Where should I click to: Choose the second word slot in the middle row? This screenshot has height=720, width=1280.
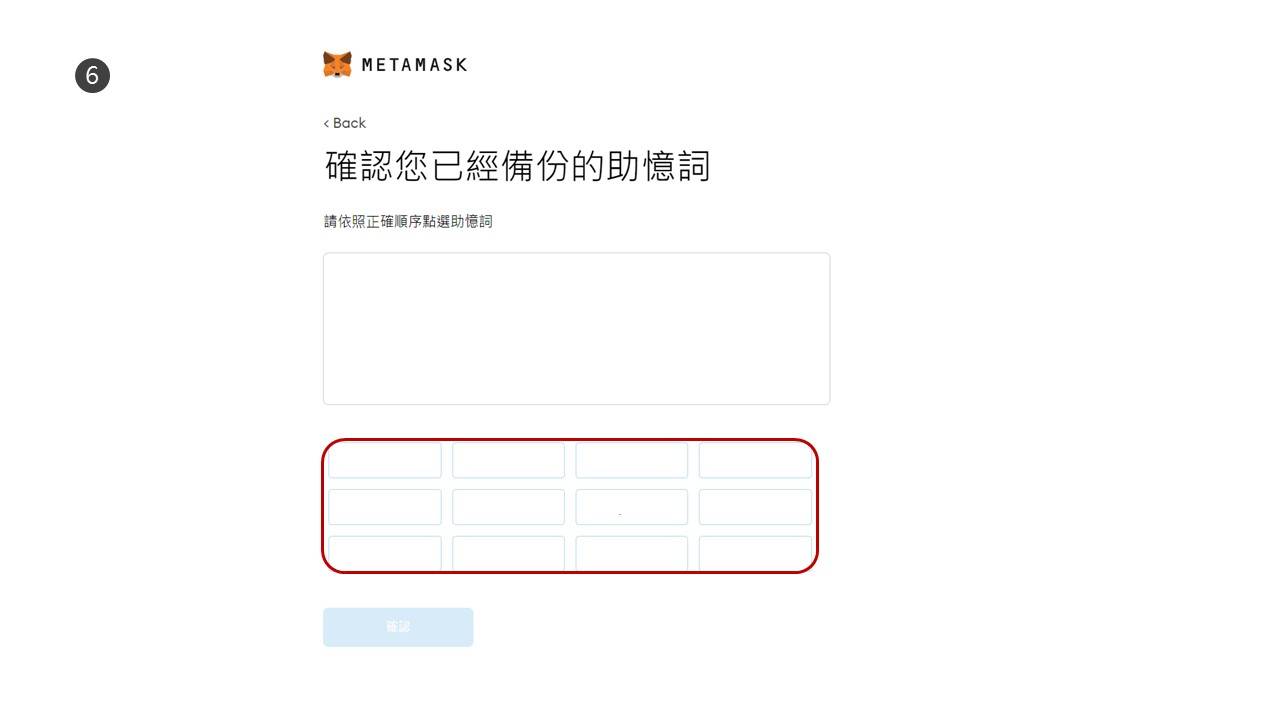tap(508, 507)
